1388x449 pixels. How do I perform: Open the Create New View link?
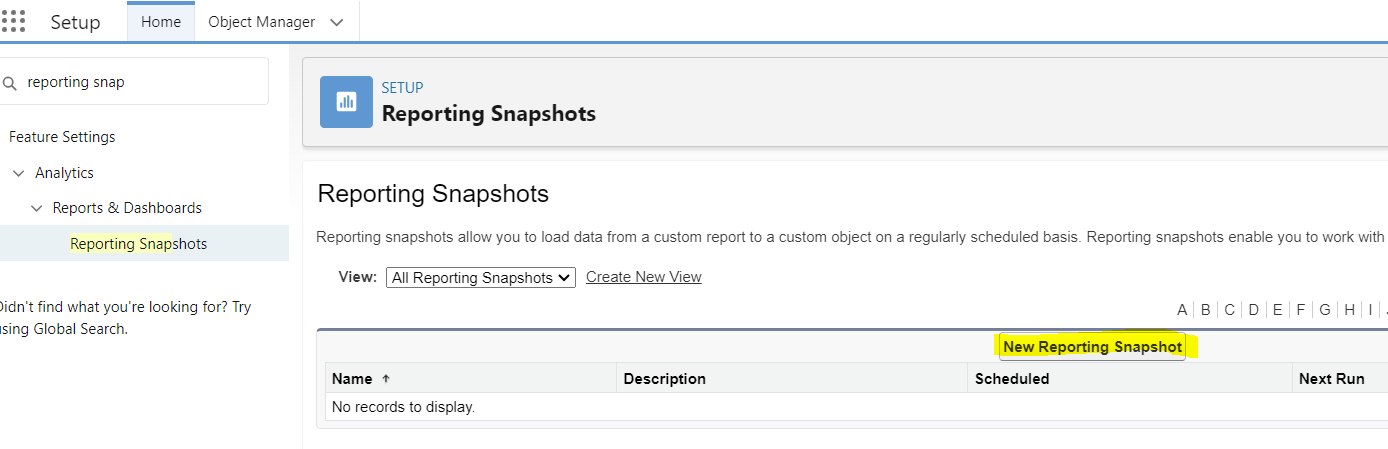643,277
